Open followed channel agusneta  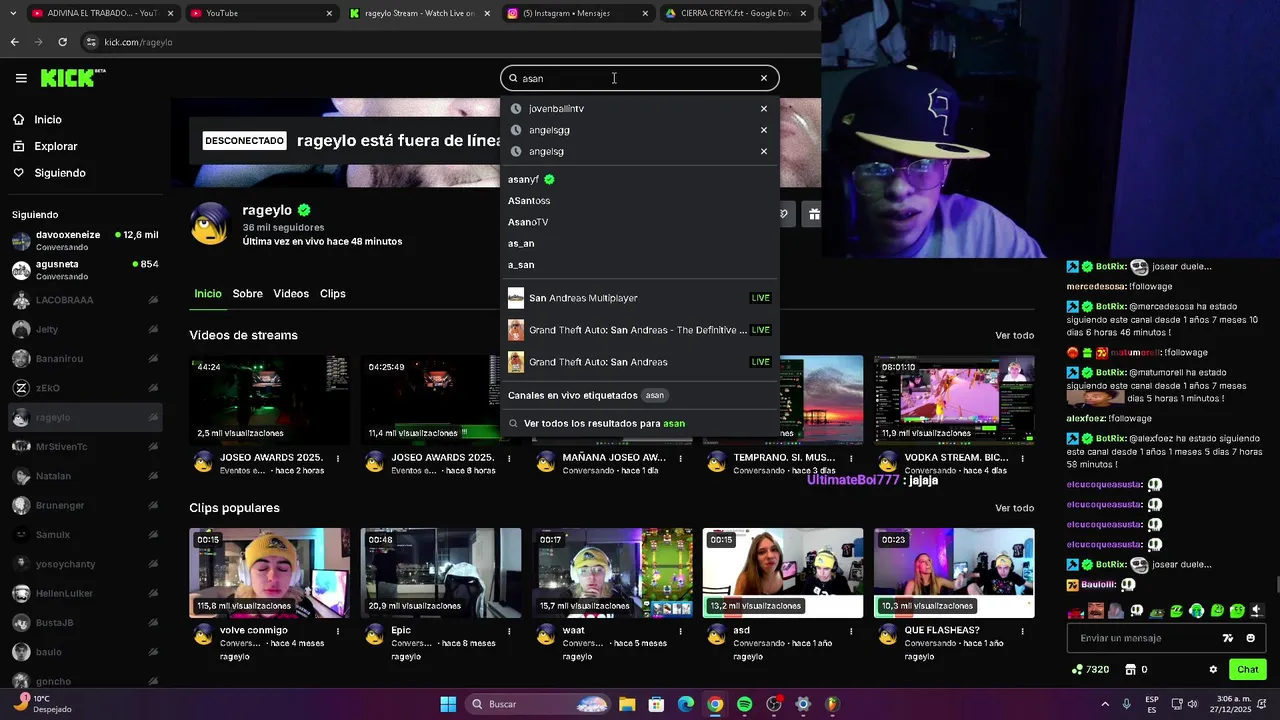(85, 270)
